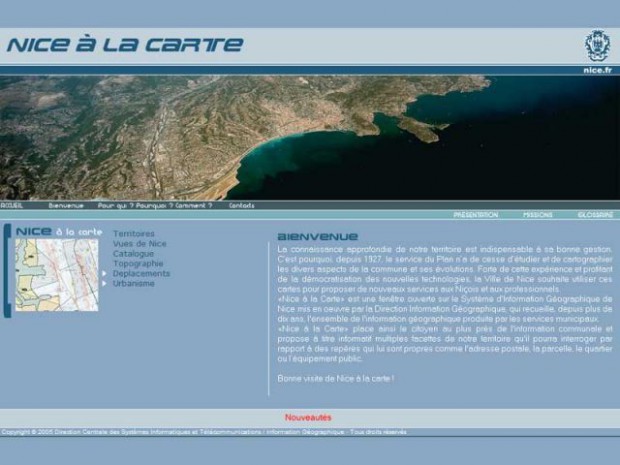Click the Bienvenue heading
Viewport: 620px width, 465px height.
point(318,236)
